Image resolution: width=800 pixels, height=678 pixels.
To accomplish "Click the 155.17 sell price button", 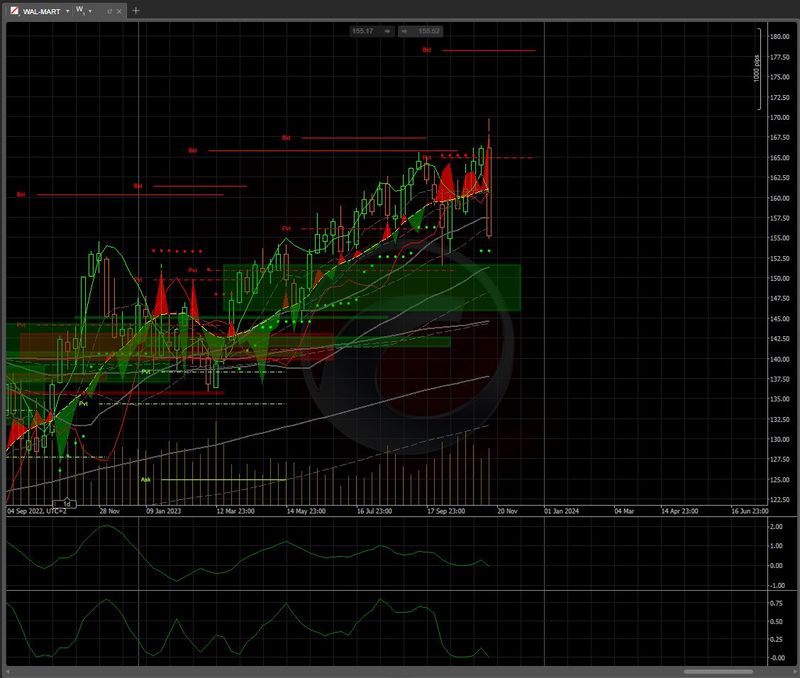I will pos(363,31).
